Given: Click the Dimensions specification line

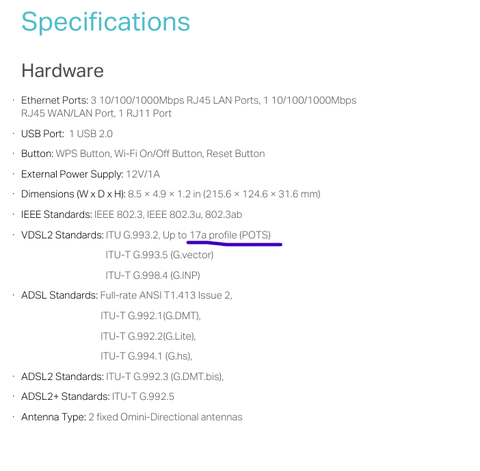Looking at the screenshot, I should pos(171,194).
